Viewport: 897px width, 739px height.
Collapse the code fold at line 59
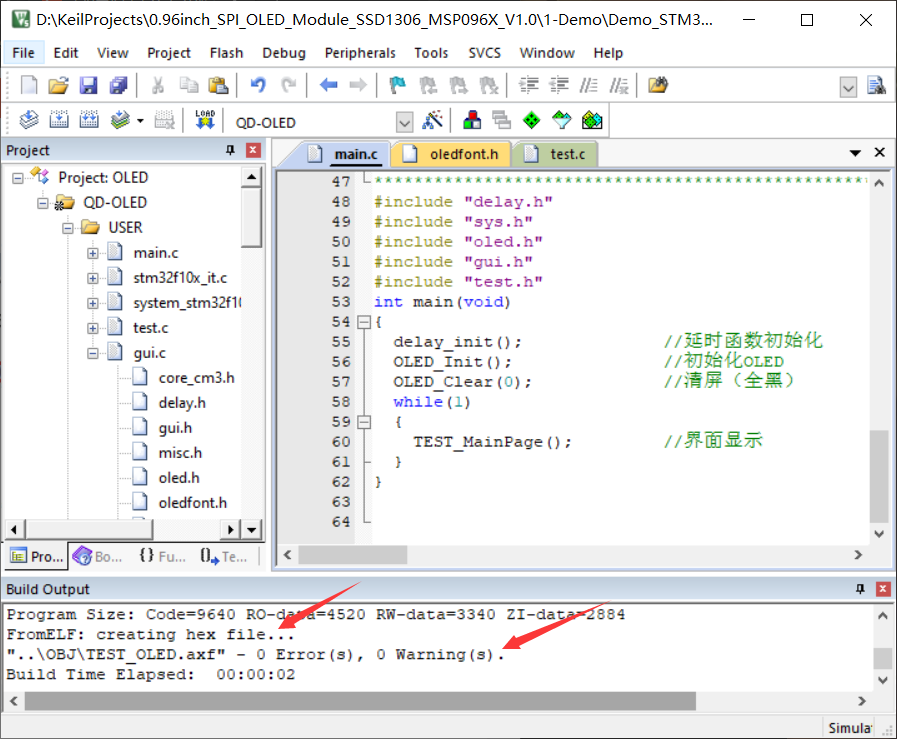pyautogui.click(x=364, y=422)
